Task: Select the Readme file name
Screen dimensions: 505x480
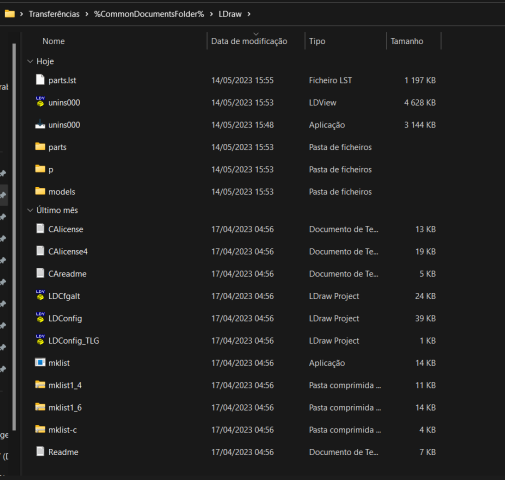Action: coord(63,452)
